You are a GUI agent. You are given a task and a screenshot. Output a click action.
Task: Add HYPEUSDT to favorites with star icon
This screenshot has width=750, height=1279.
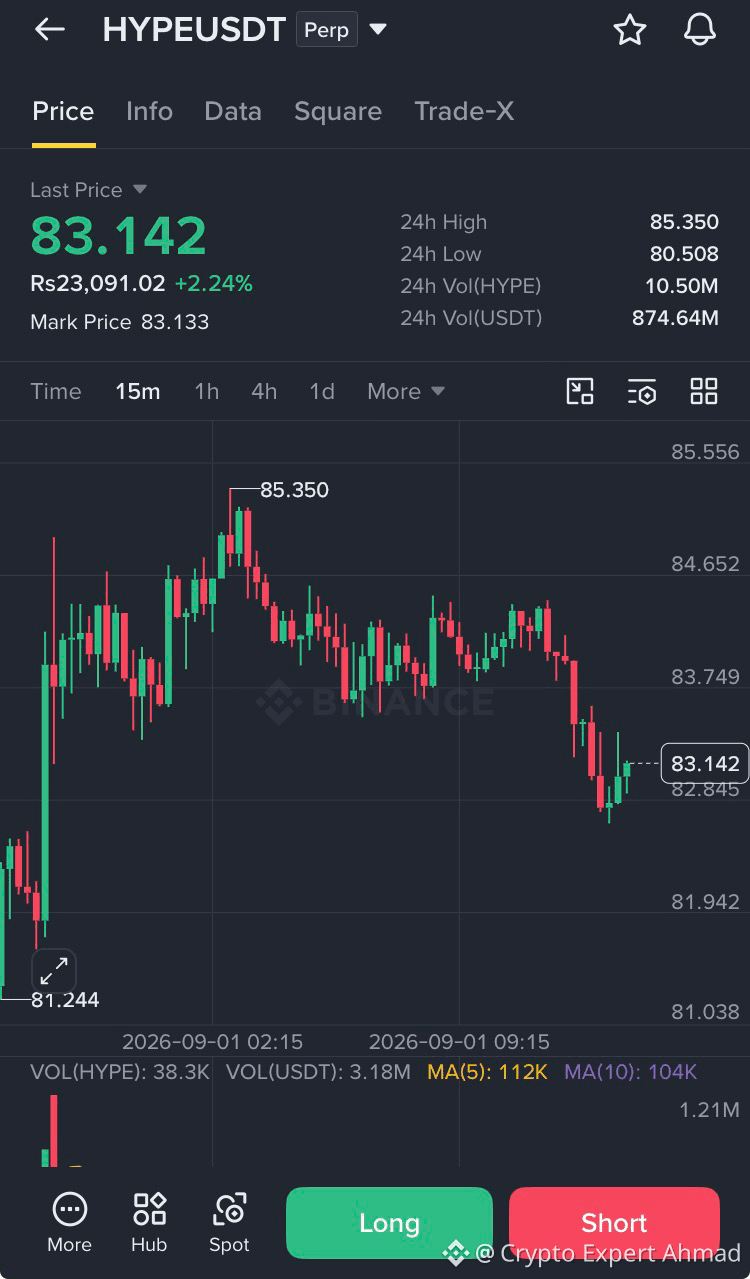629,30
